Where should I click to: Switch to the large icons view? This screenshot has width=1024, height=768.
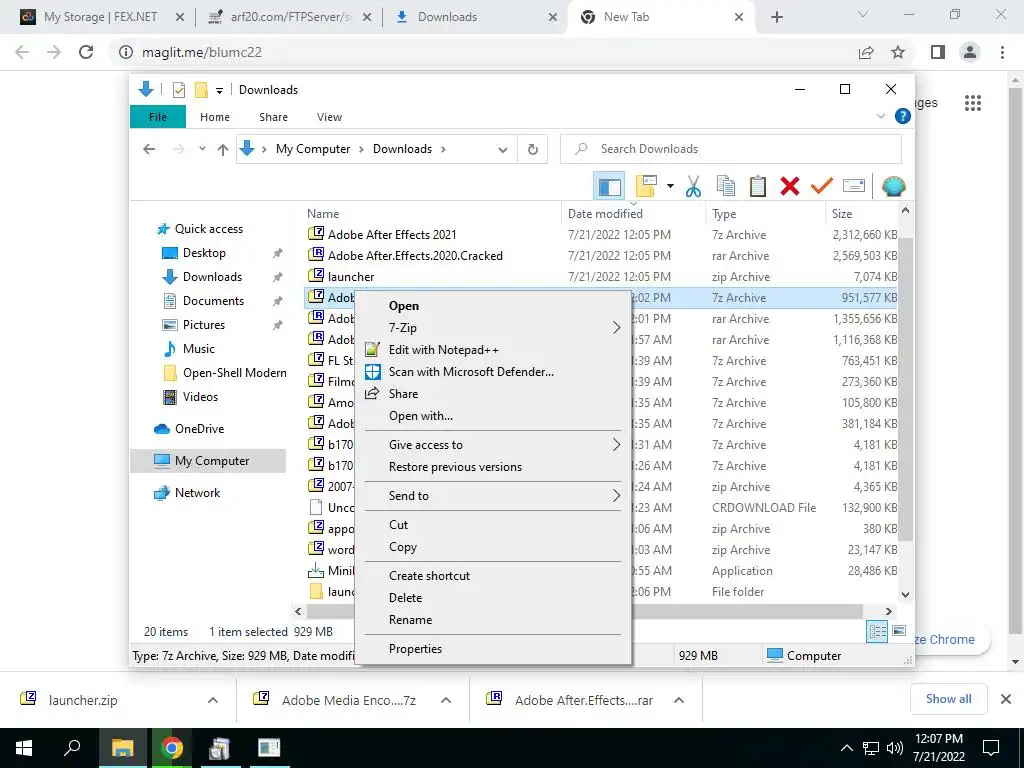pos(899,631)
